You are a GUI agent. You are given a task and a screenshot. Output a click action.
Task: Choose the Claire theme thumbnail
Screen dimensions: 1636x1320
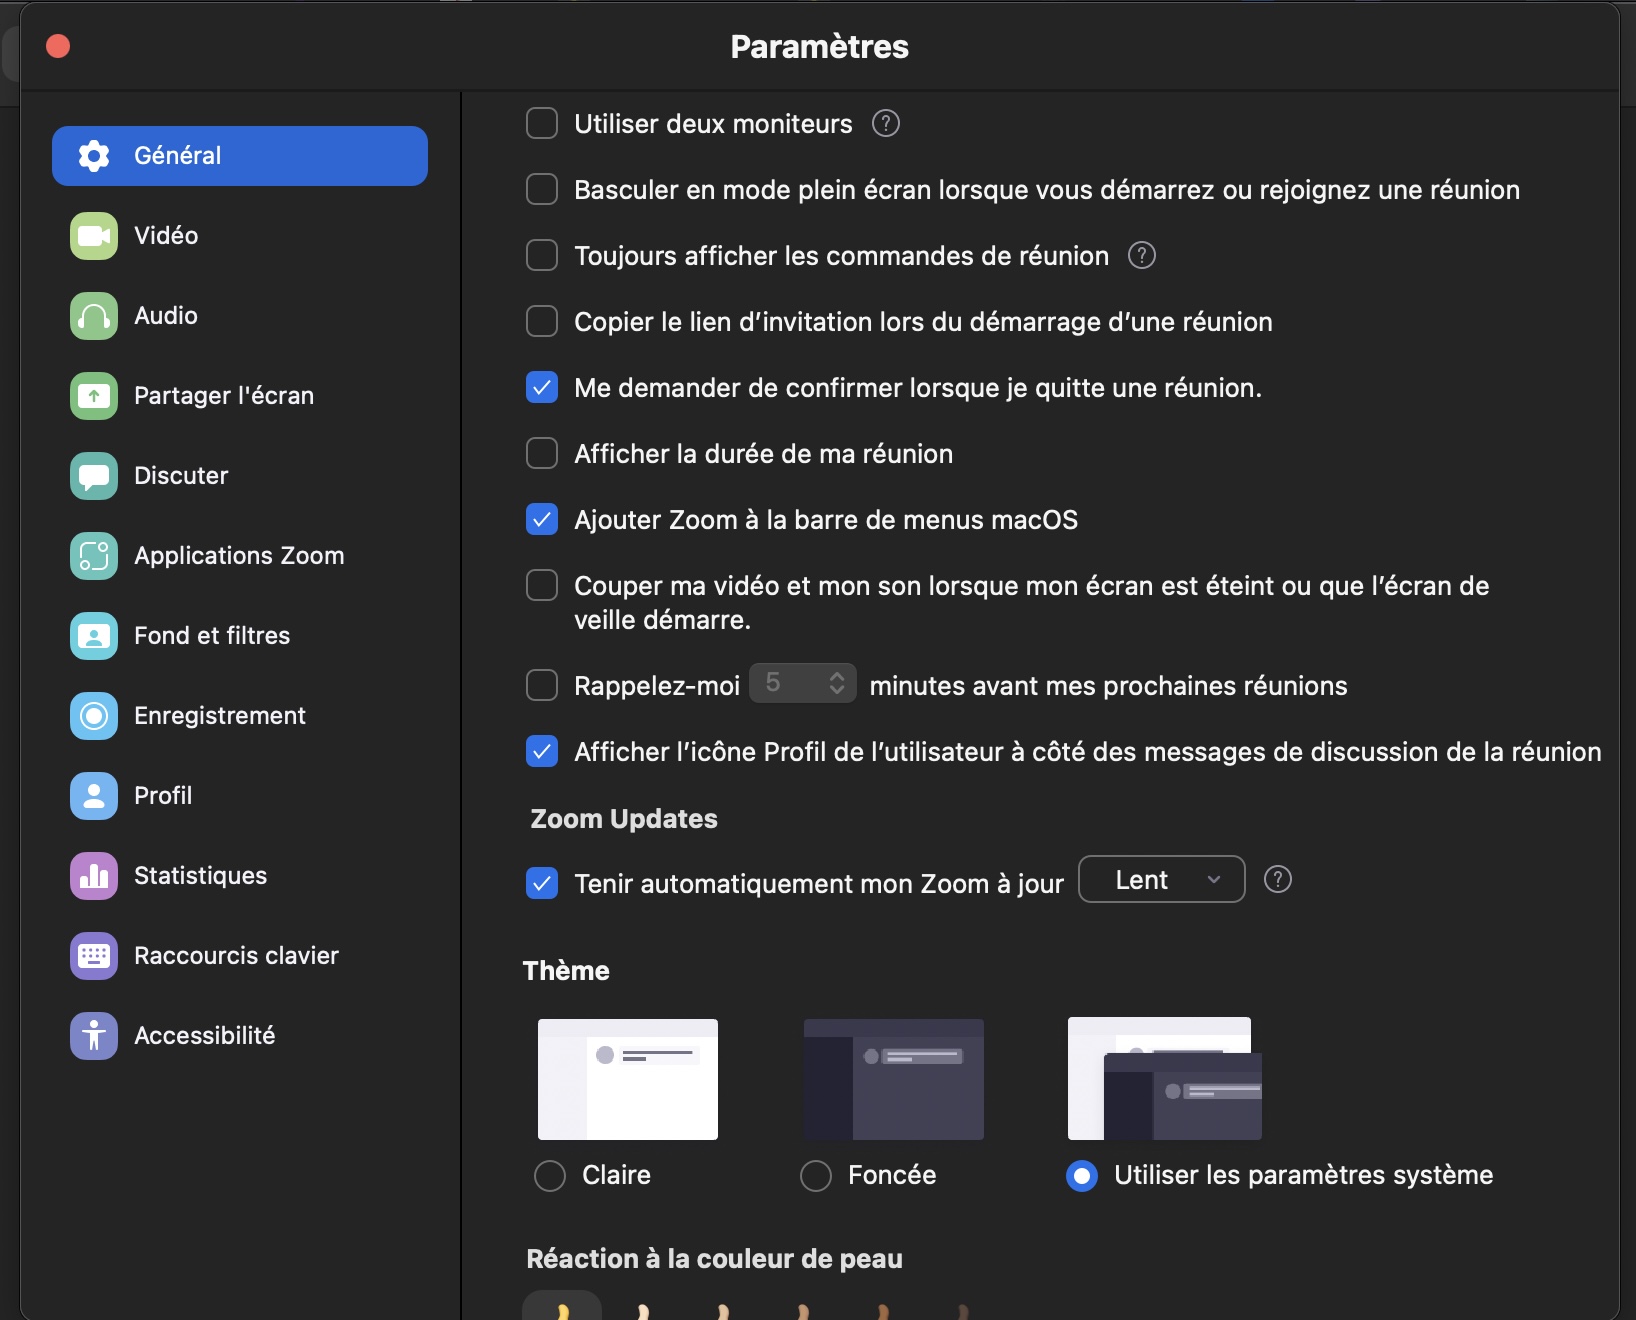pyautogui.click(x=628, y=1079)
